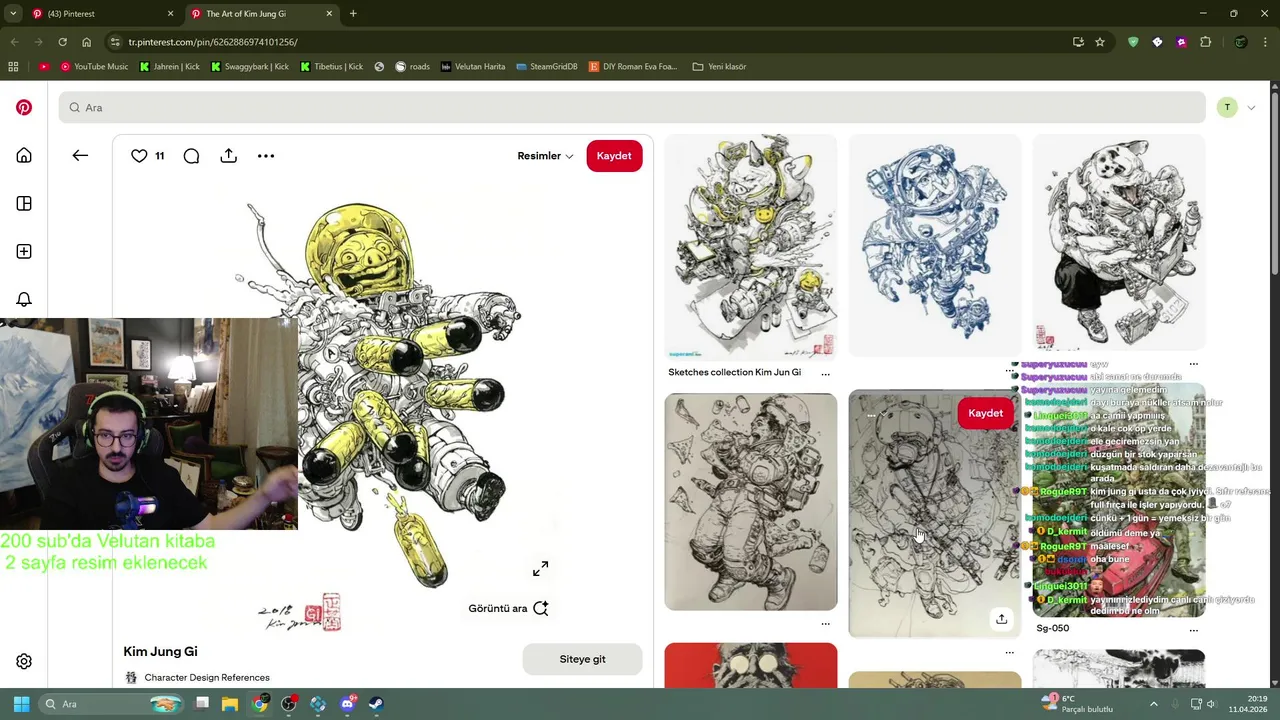Open Jahrein | Kick bookmark

click(x=170, y=67)
